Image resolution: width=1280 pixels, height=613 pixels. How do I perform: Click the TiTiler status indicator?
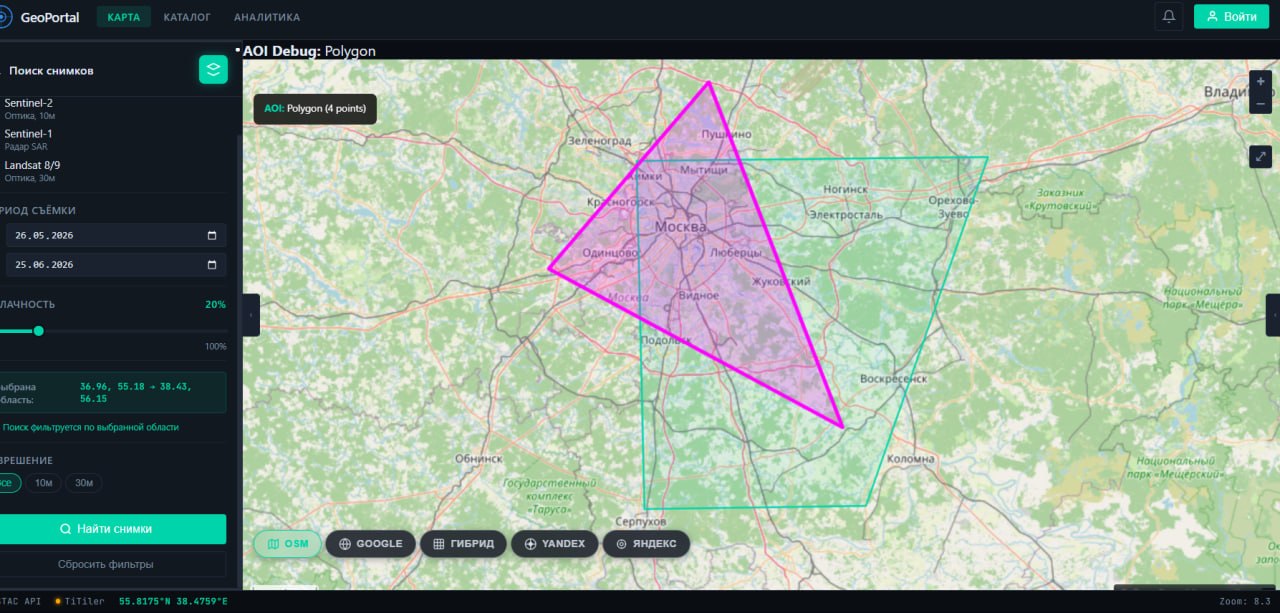[81, 601]
